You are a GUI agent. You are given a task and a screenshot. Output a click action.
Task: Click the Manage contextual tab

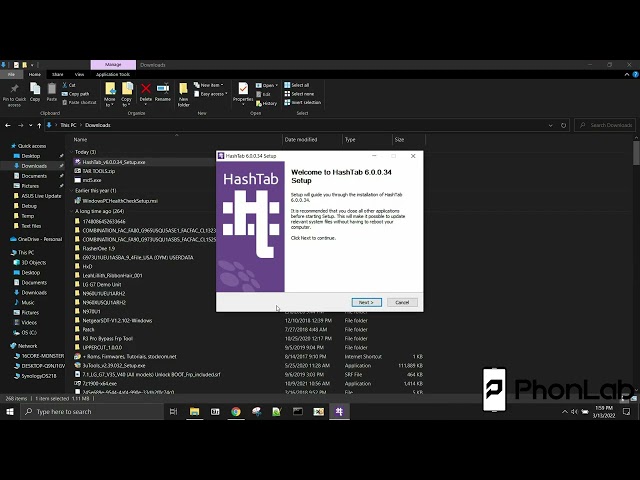[113, 65]
